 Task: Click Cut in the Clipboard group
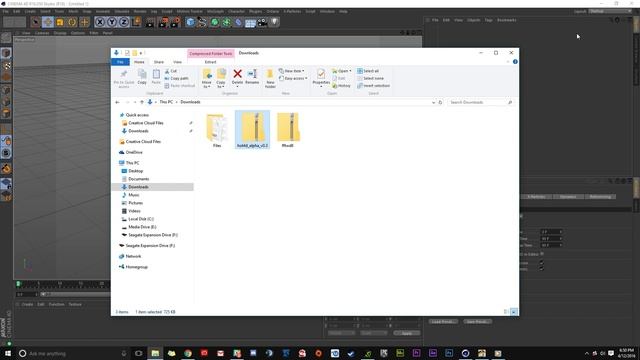(x=171, y=71)
